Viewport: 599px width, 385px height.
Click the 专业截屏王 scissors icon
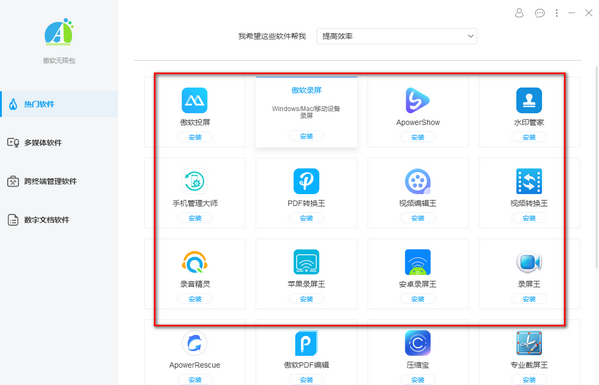(529, 343)
